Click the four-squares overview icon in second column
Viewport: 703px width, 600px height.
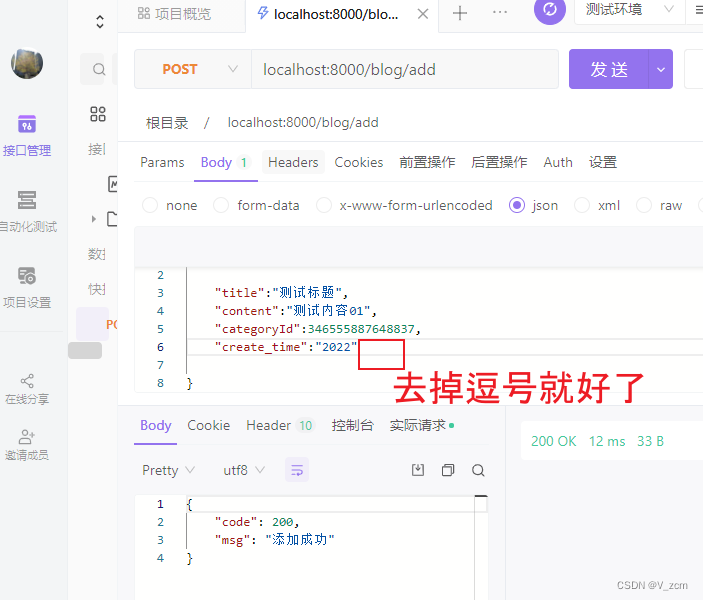98,114
